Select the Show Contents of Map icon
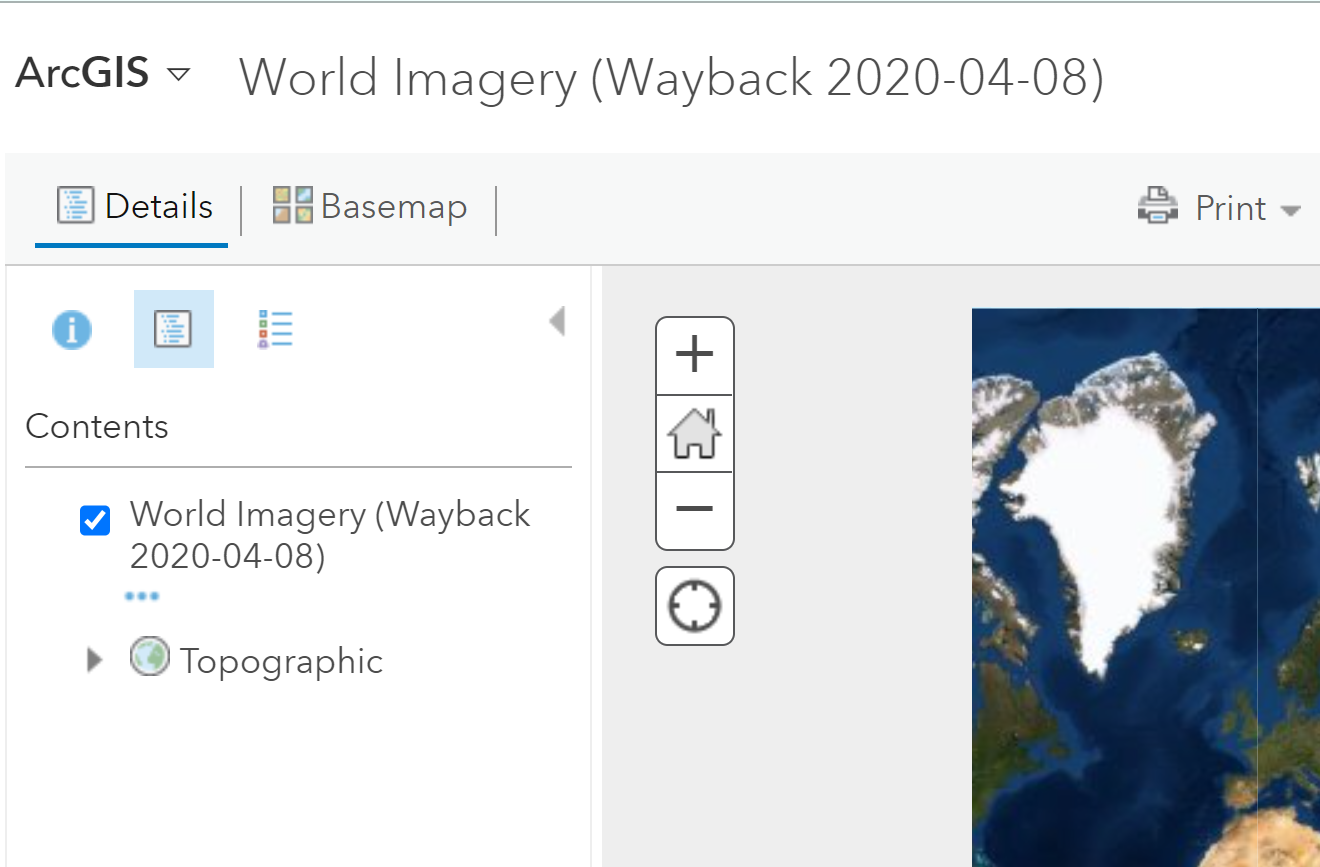The width and height of the screenshot is (1320, 867). pos(173,329)
